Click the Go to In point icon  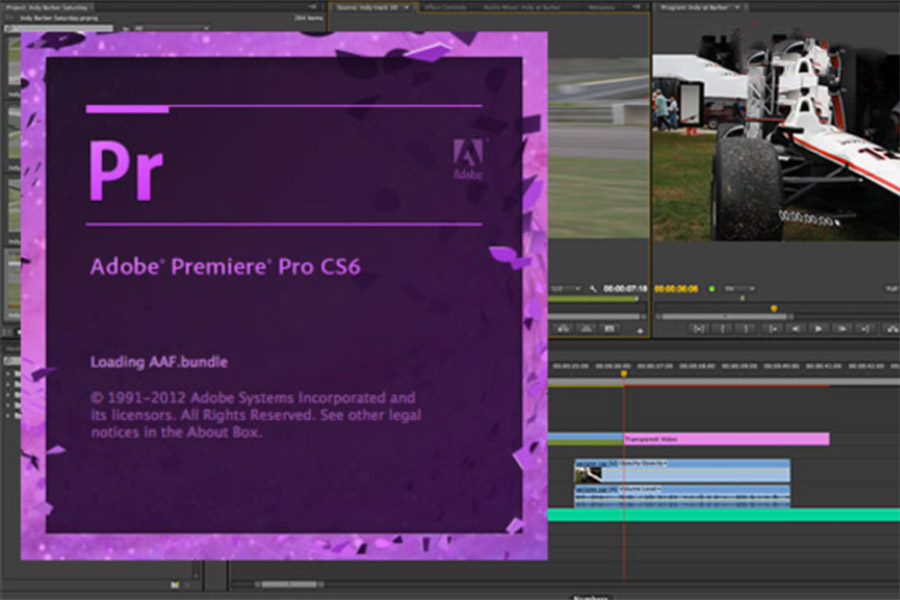click(x=773, y=328)
